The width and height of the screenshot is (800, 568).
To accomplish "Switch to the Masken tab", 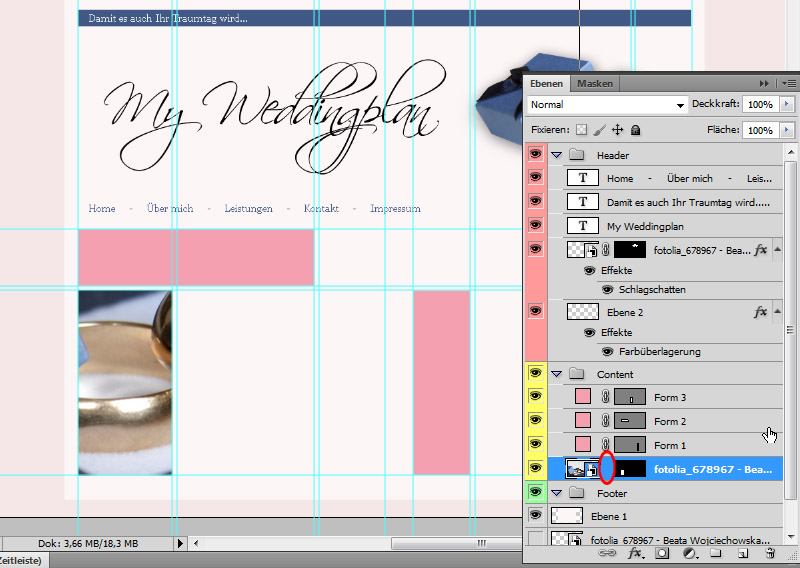I will coord(595,83).
